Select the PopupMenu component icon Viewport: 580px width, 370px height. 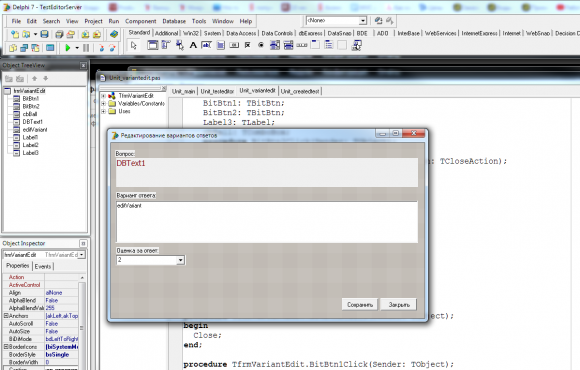[x=179, y=45]
